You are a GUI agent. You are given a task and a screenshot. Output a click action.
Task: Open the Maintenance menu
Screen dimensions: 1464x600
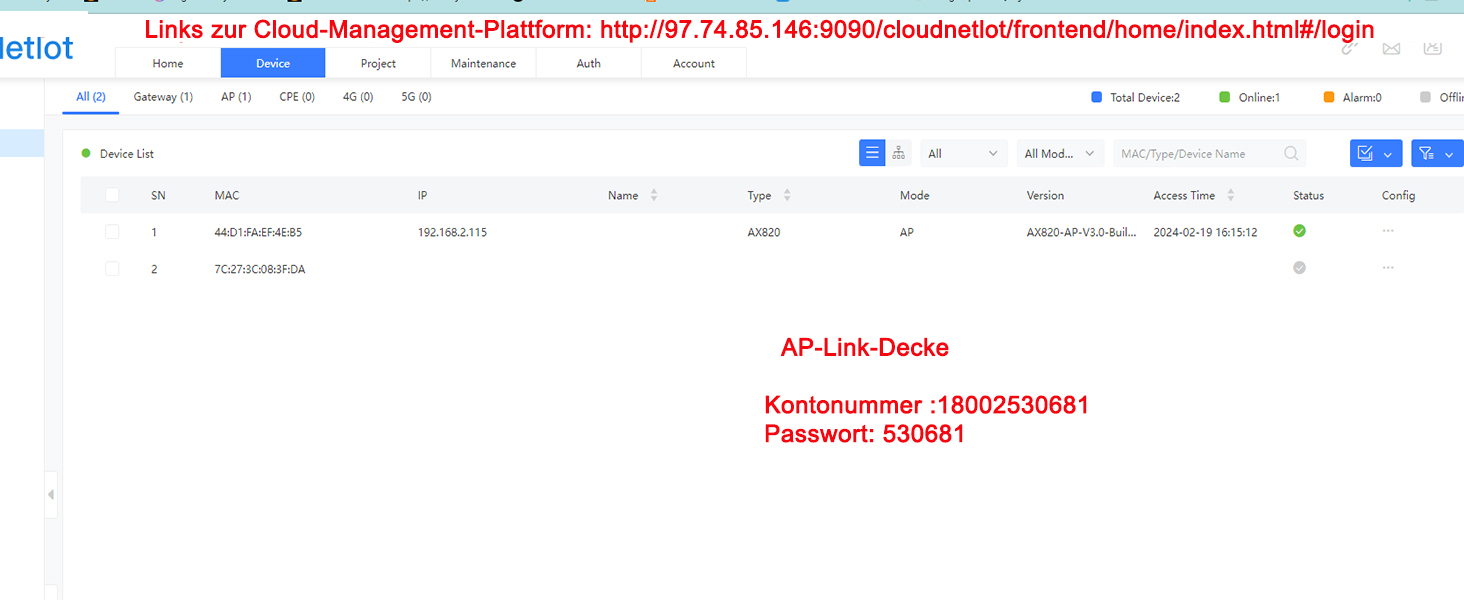coord(484,63)
